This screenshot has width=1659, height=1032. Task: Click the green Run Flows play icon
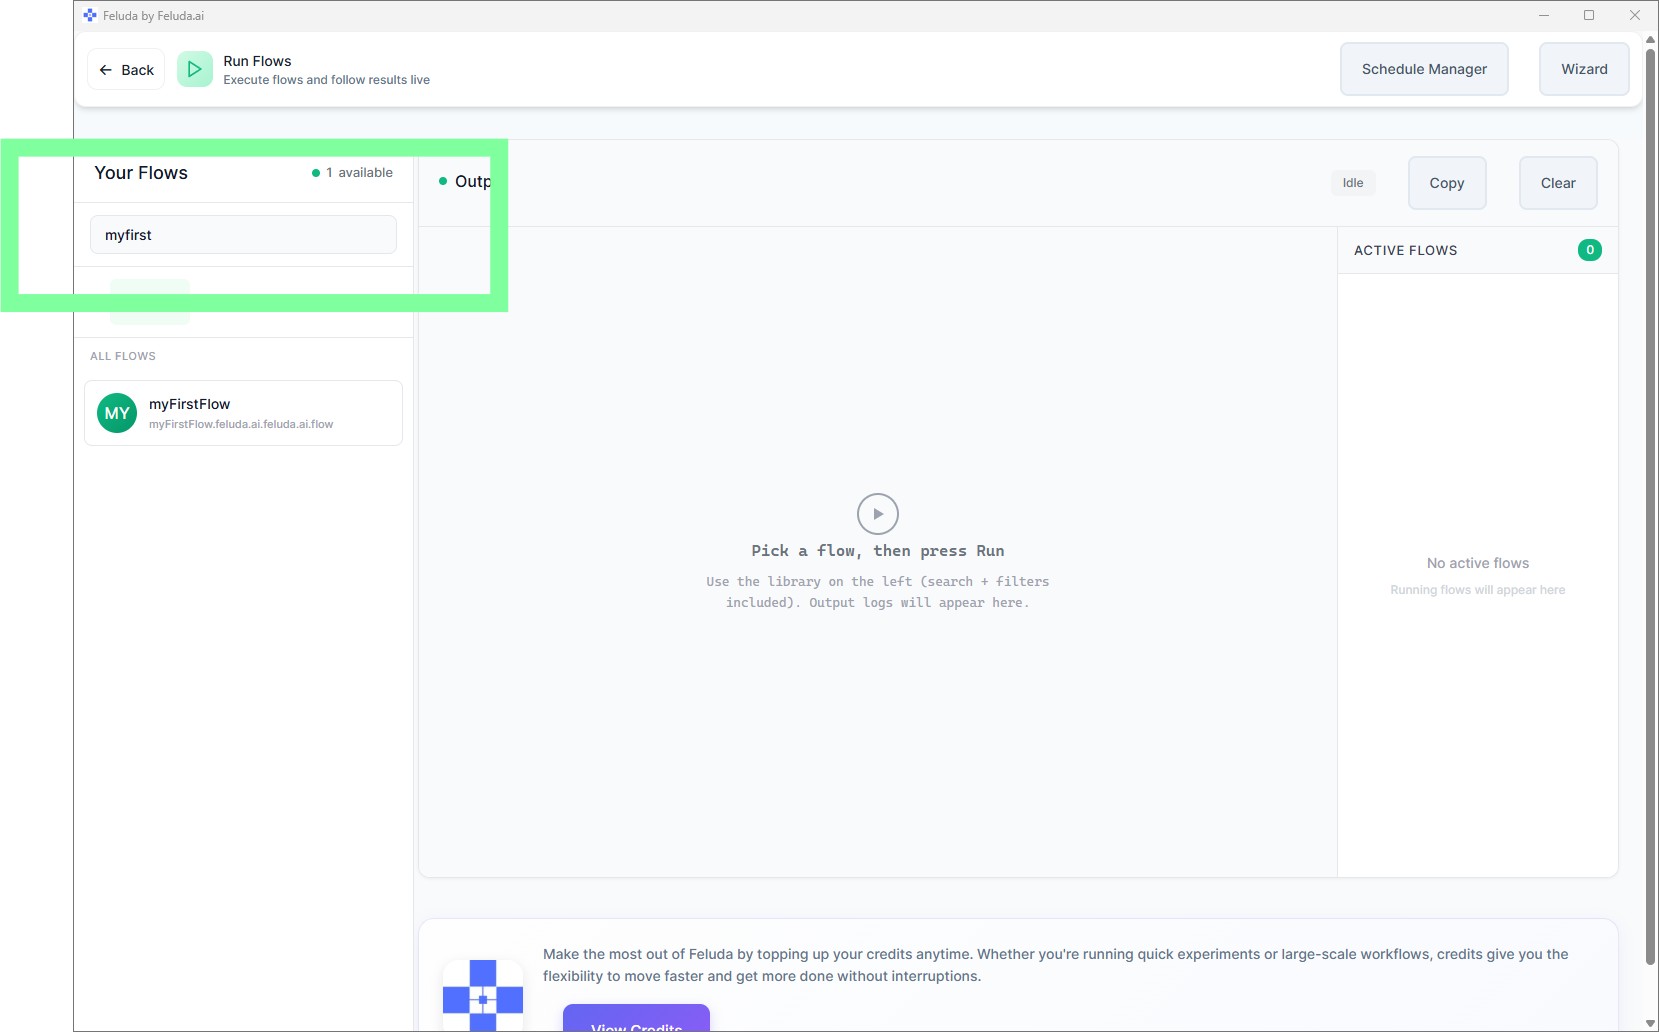[x=195, y=69]
